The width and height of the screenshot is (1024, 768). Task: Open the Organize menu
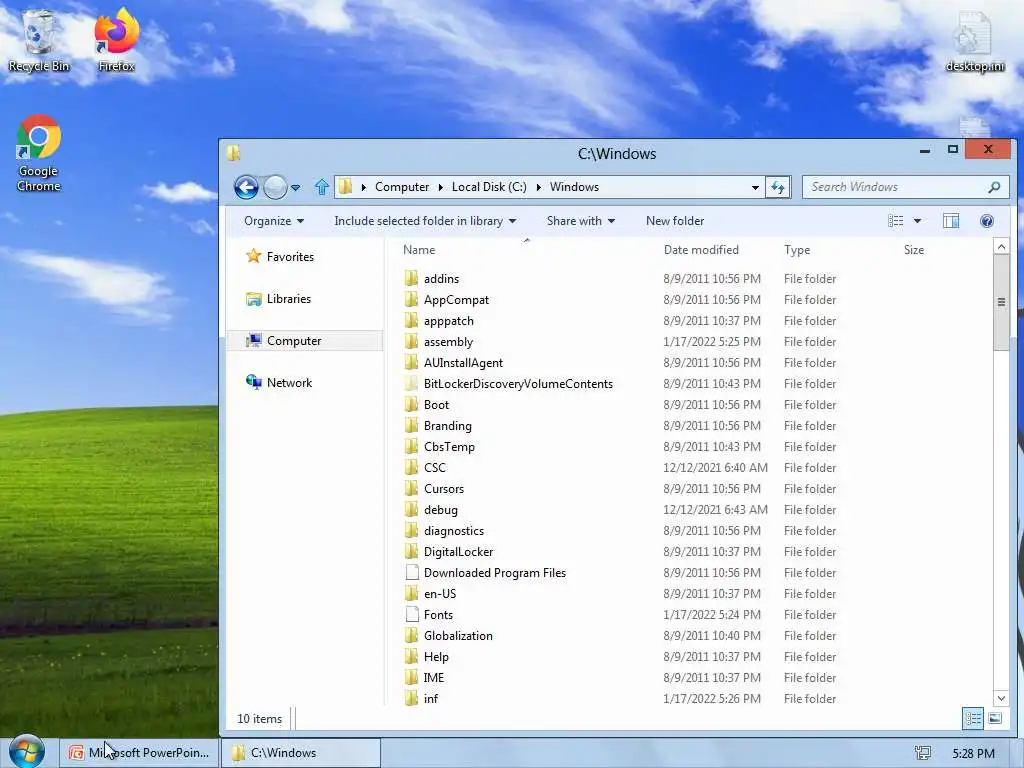click(x=274, y=221)
